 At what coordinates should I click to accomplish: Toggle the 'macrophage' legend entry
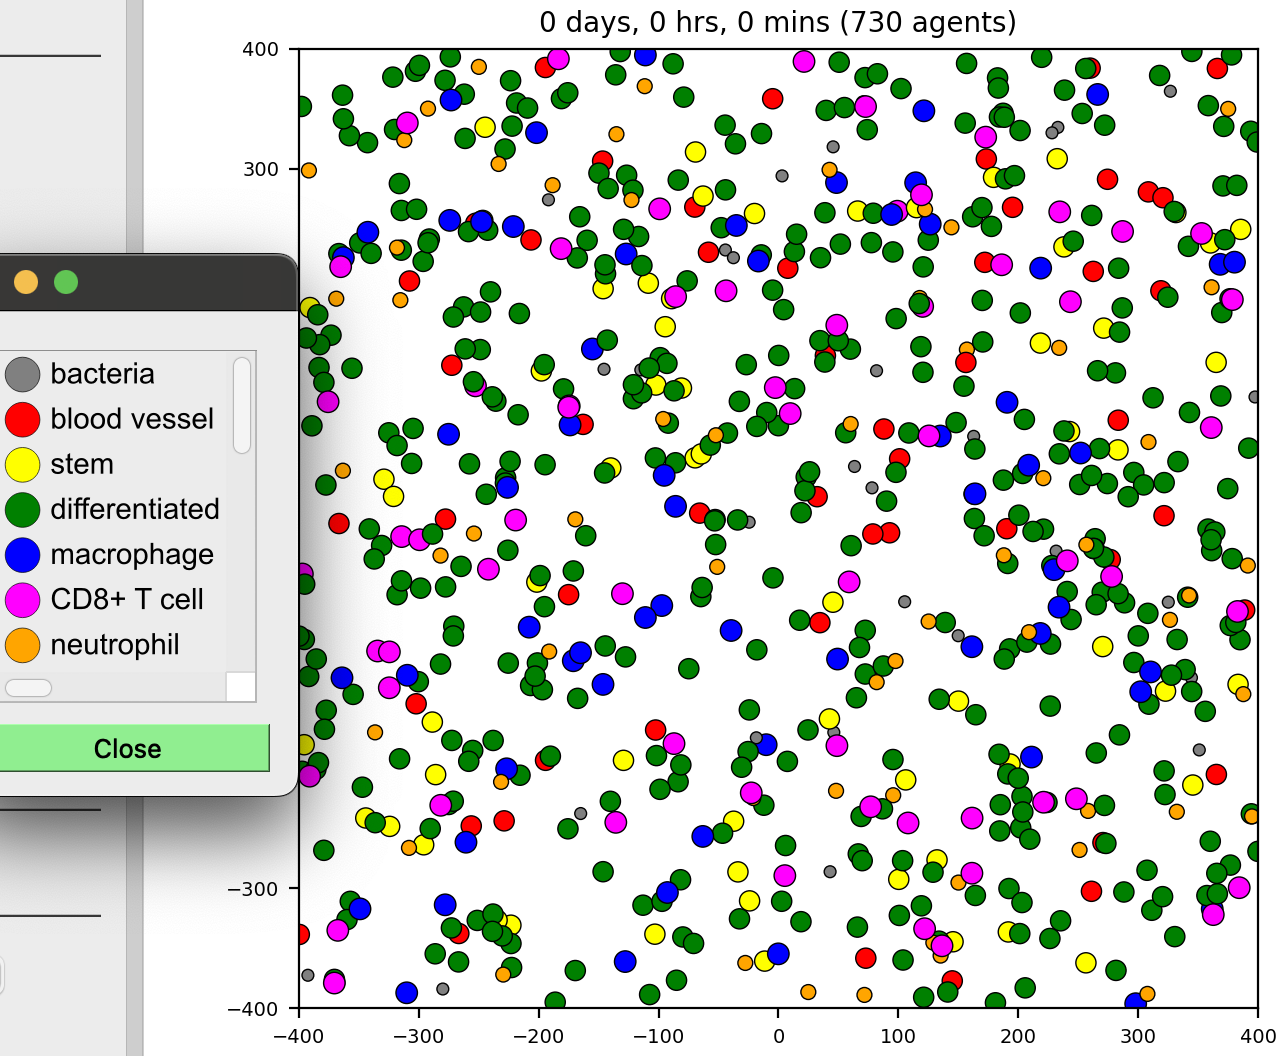(132, 554)
